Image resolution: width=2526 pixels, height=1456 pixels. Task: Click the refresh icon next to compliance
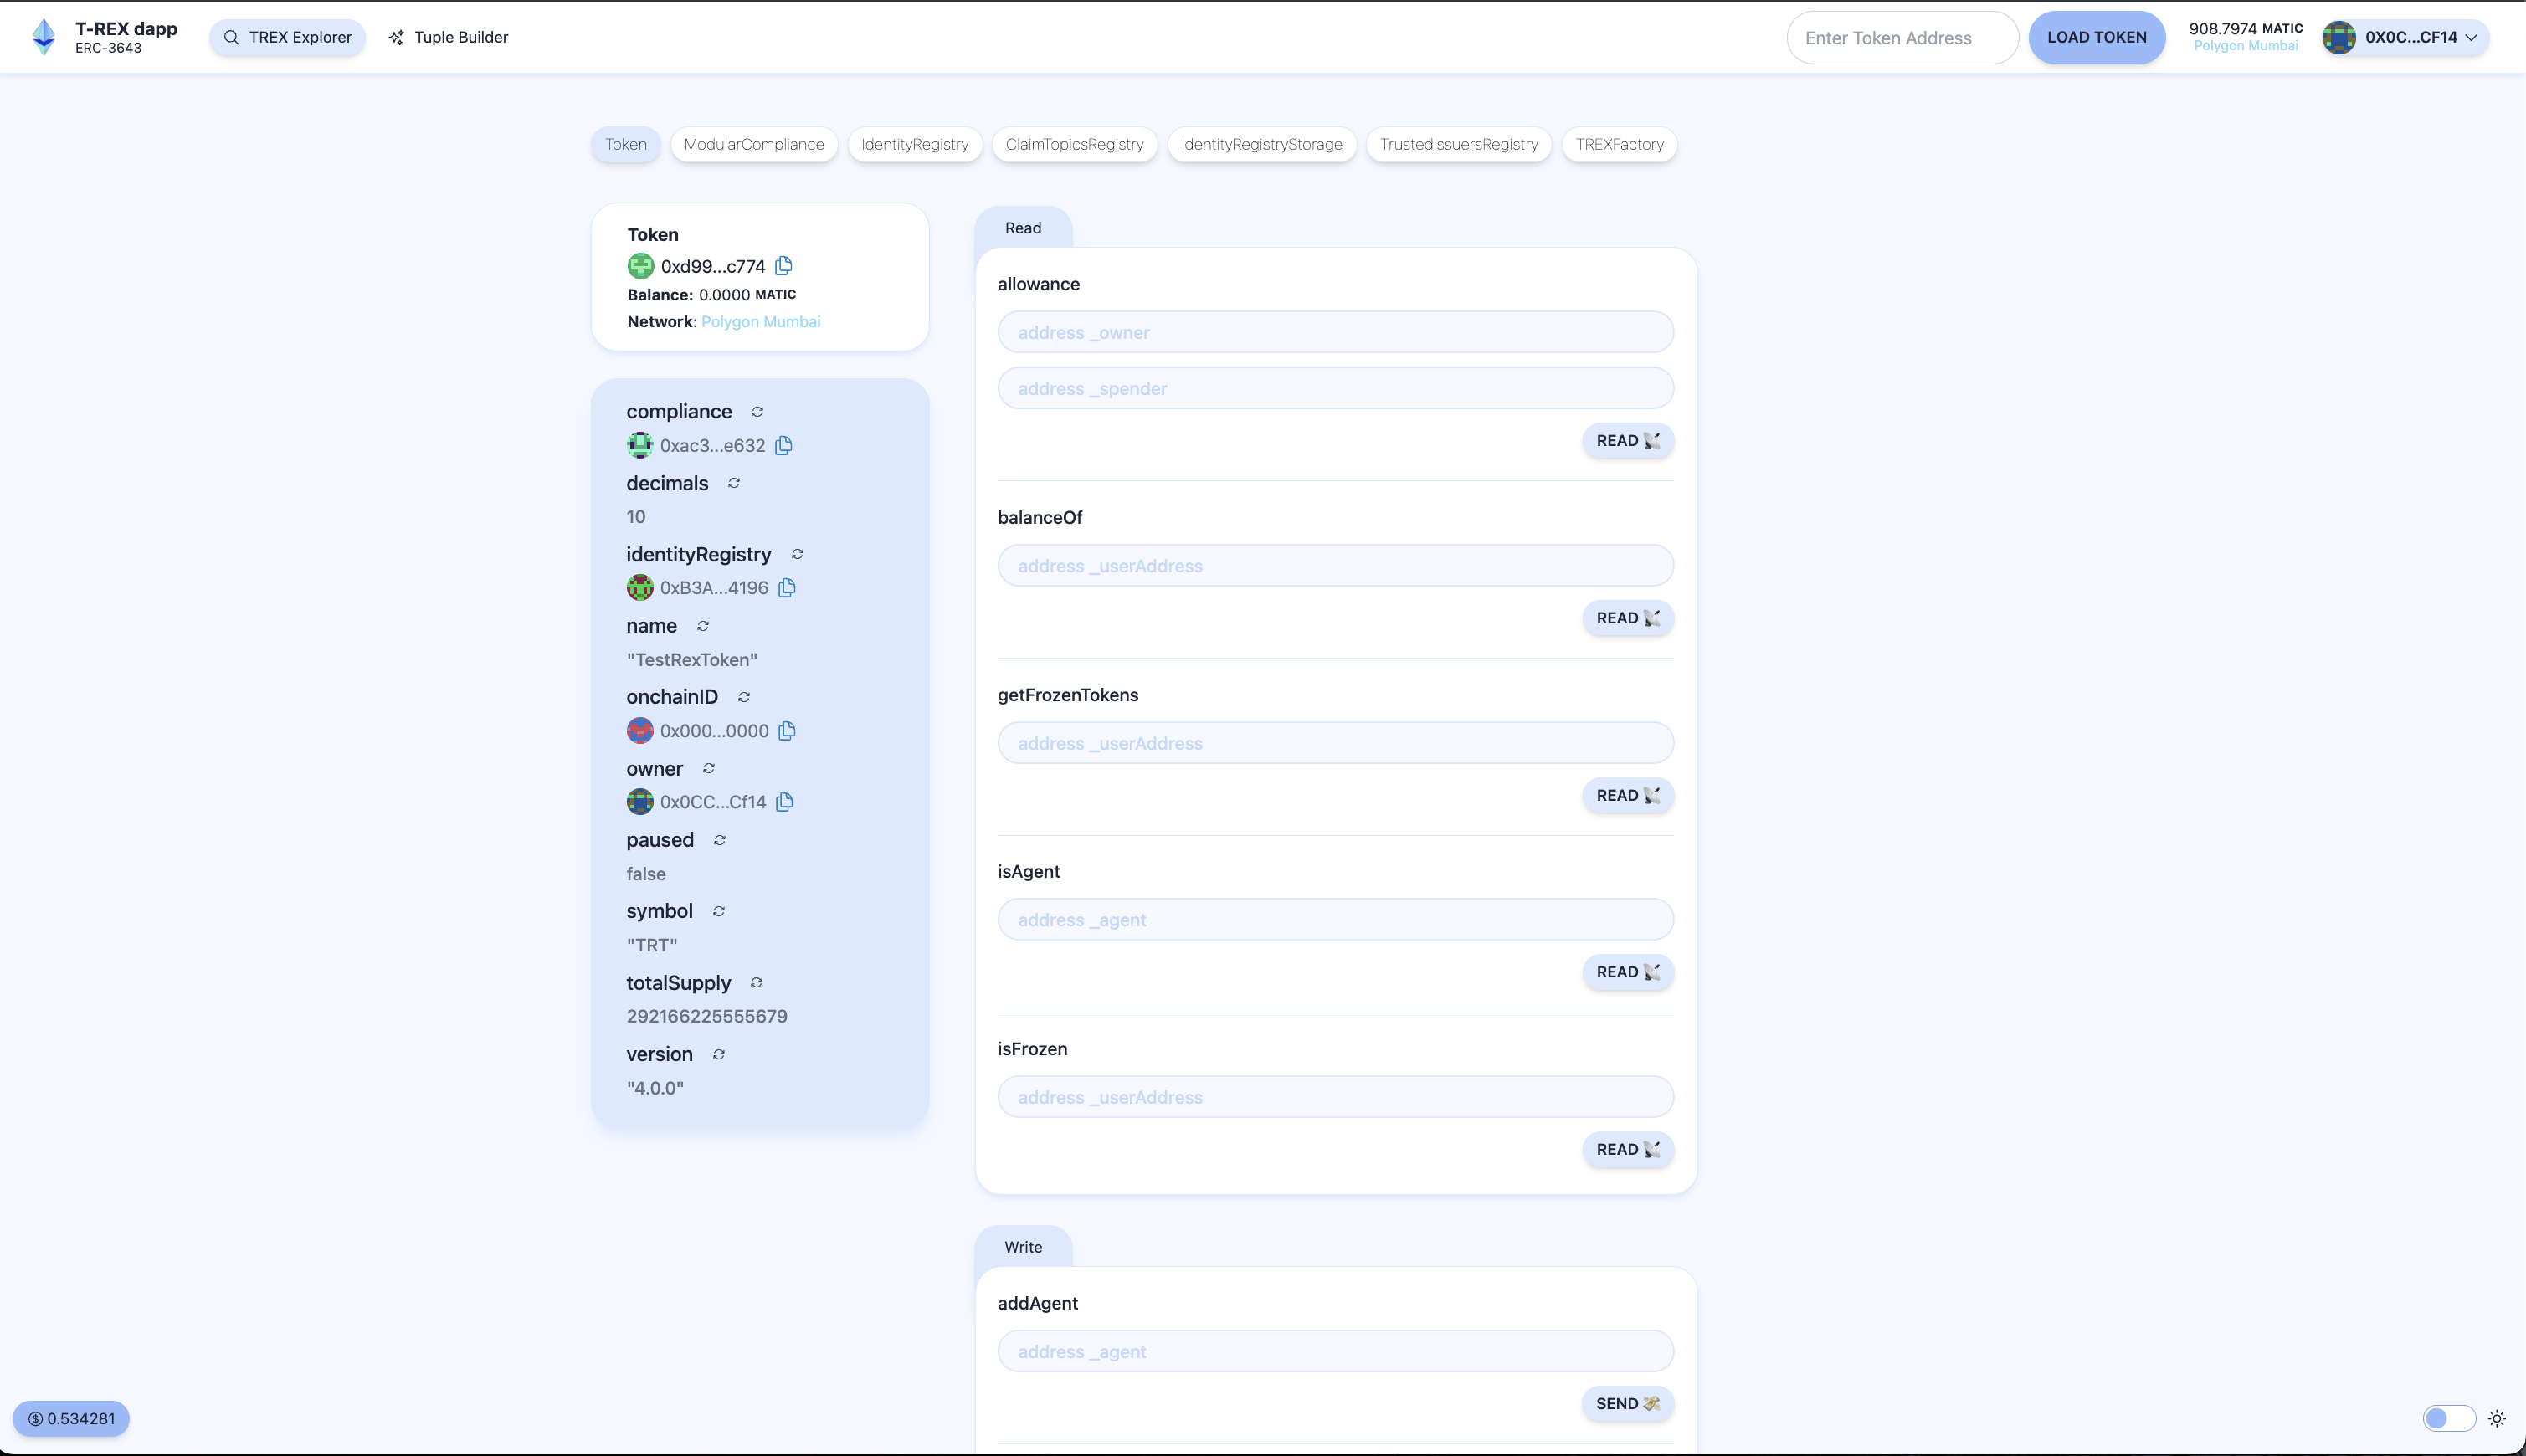pos(757,412)
